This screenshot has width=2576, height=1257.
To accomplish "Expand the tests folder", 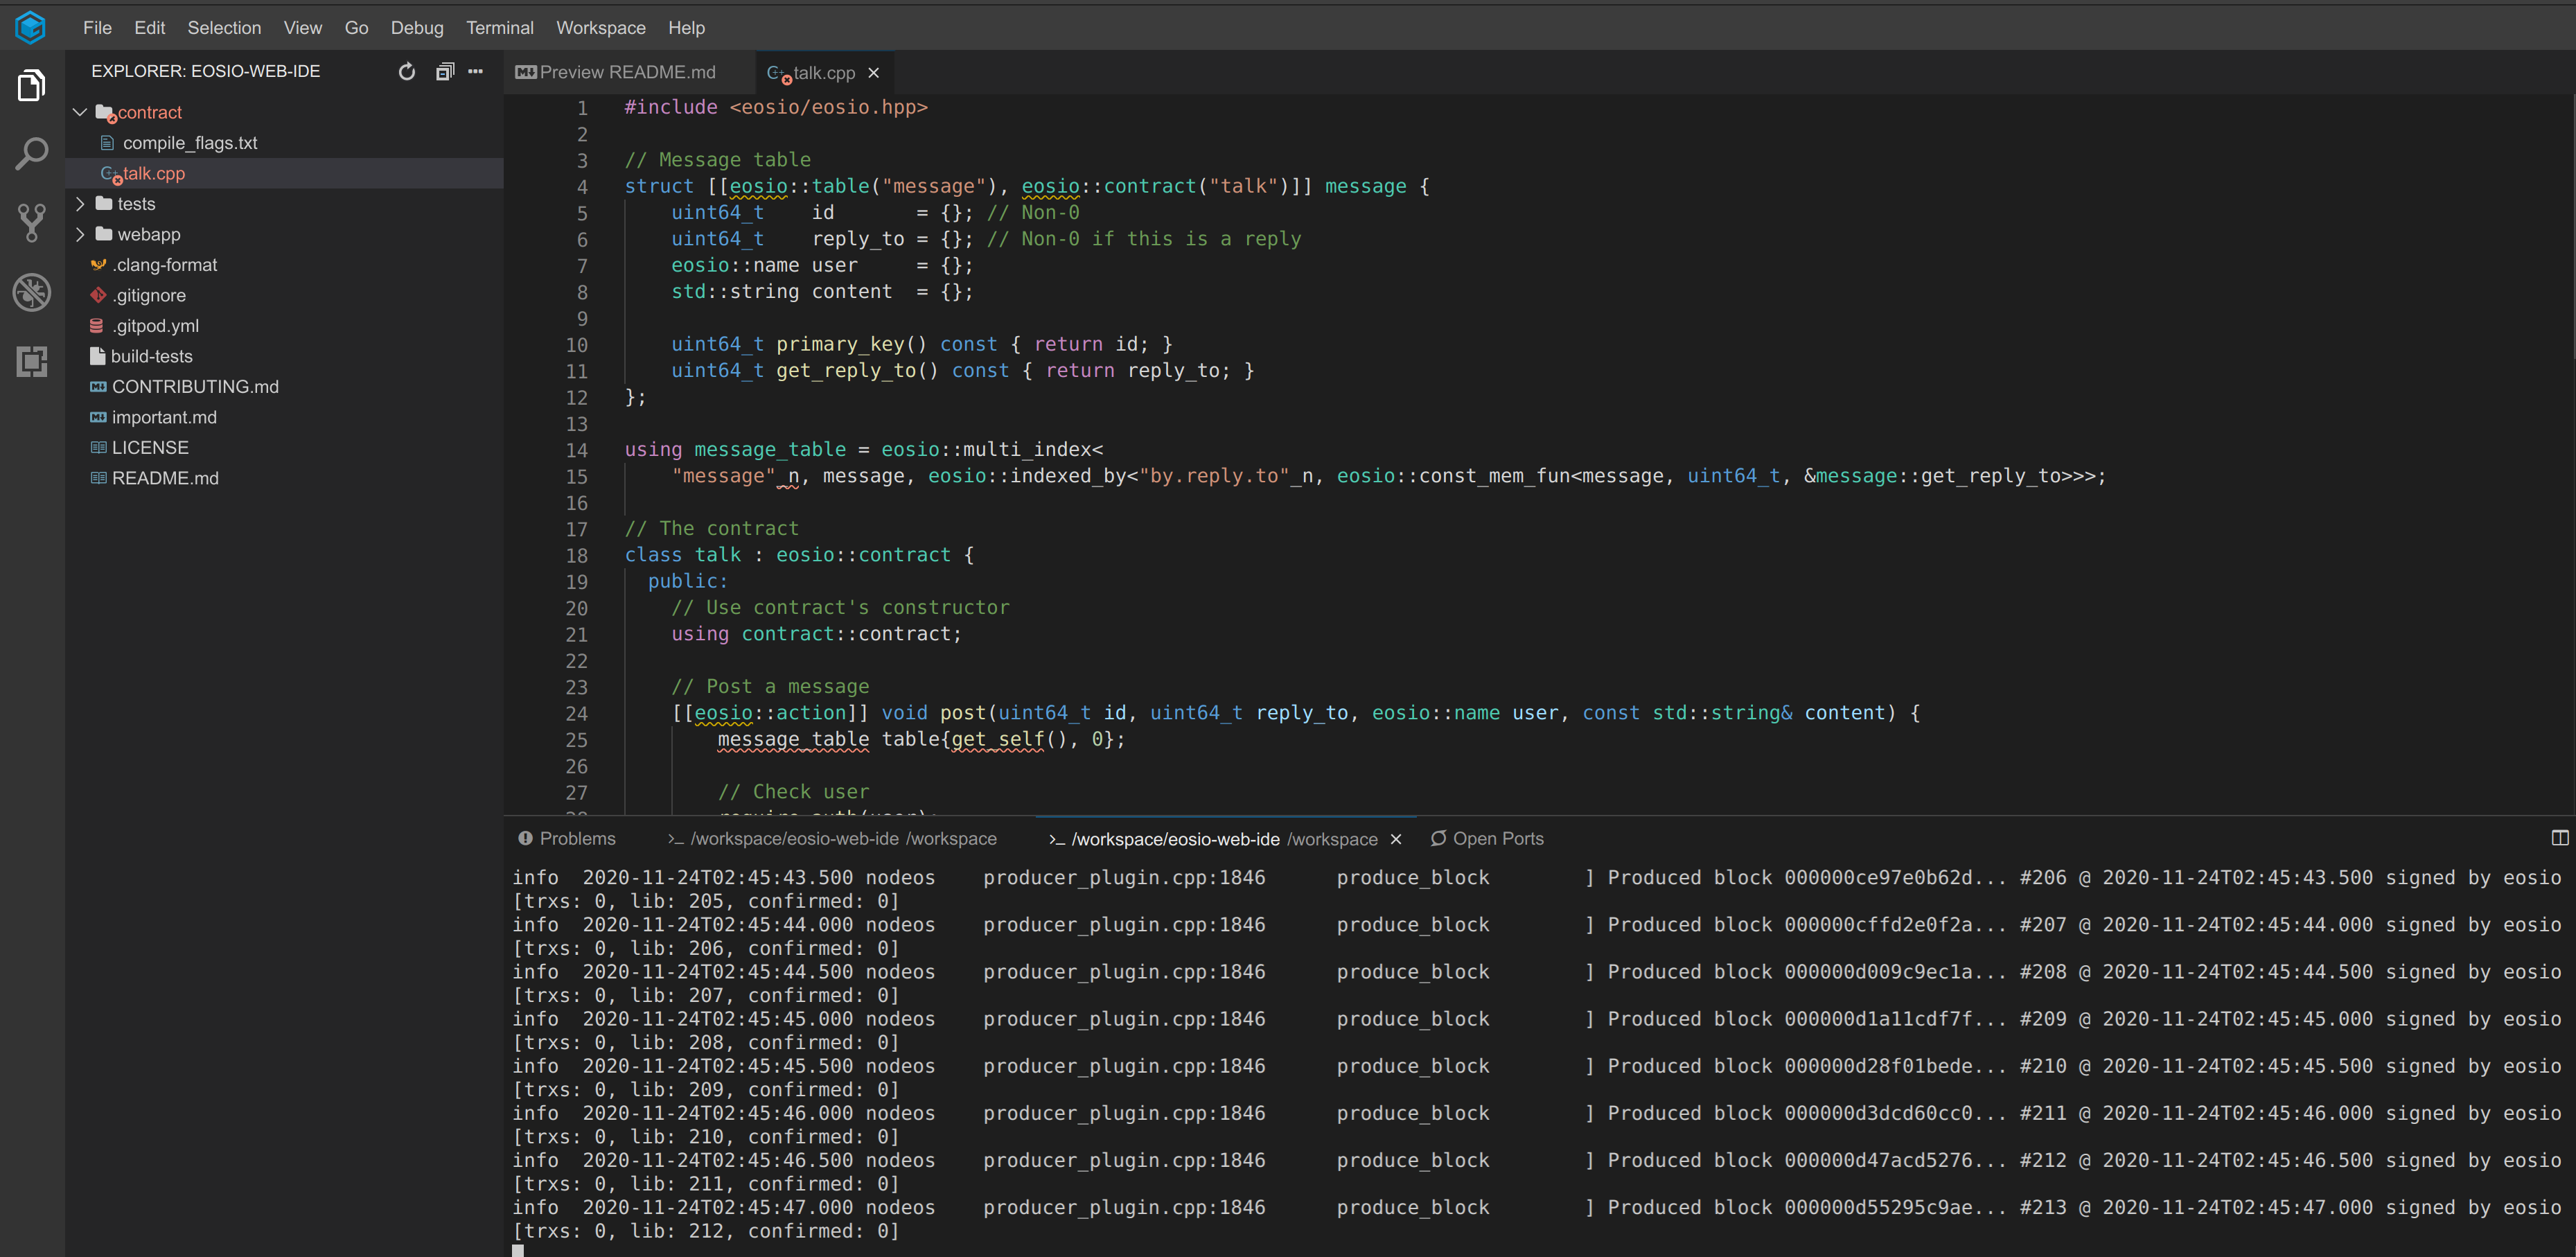I will (x=80, y=204).
